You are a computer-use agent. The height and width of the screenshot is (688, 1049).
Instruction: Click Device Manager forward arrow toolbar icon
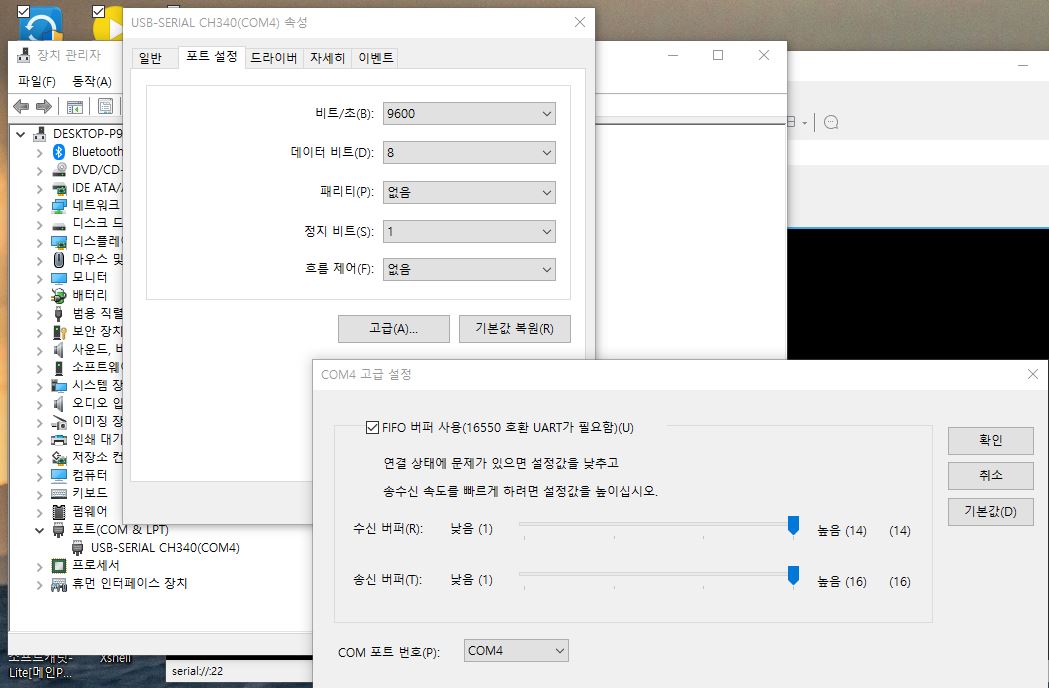tap(43, 106)
